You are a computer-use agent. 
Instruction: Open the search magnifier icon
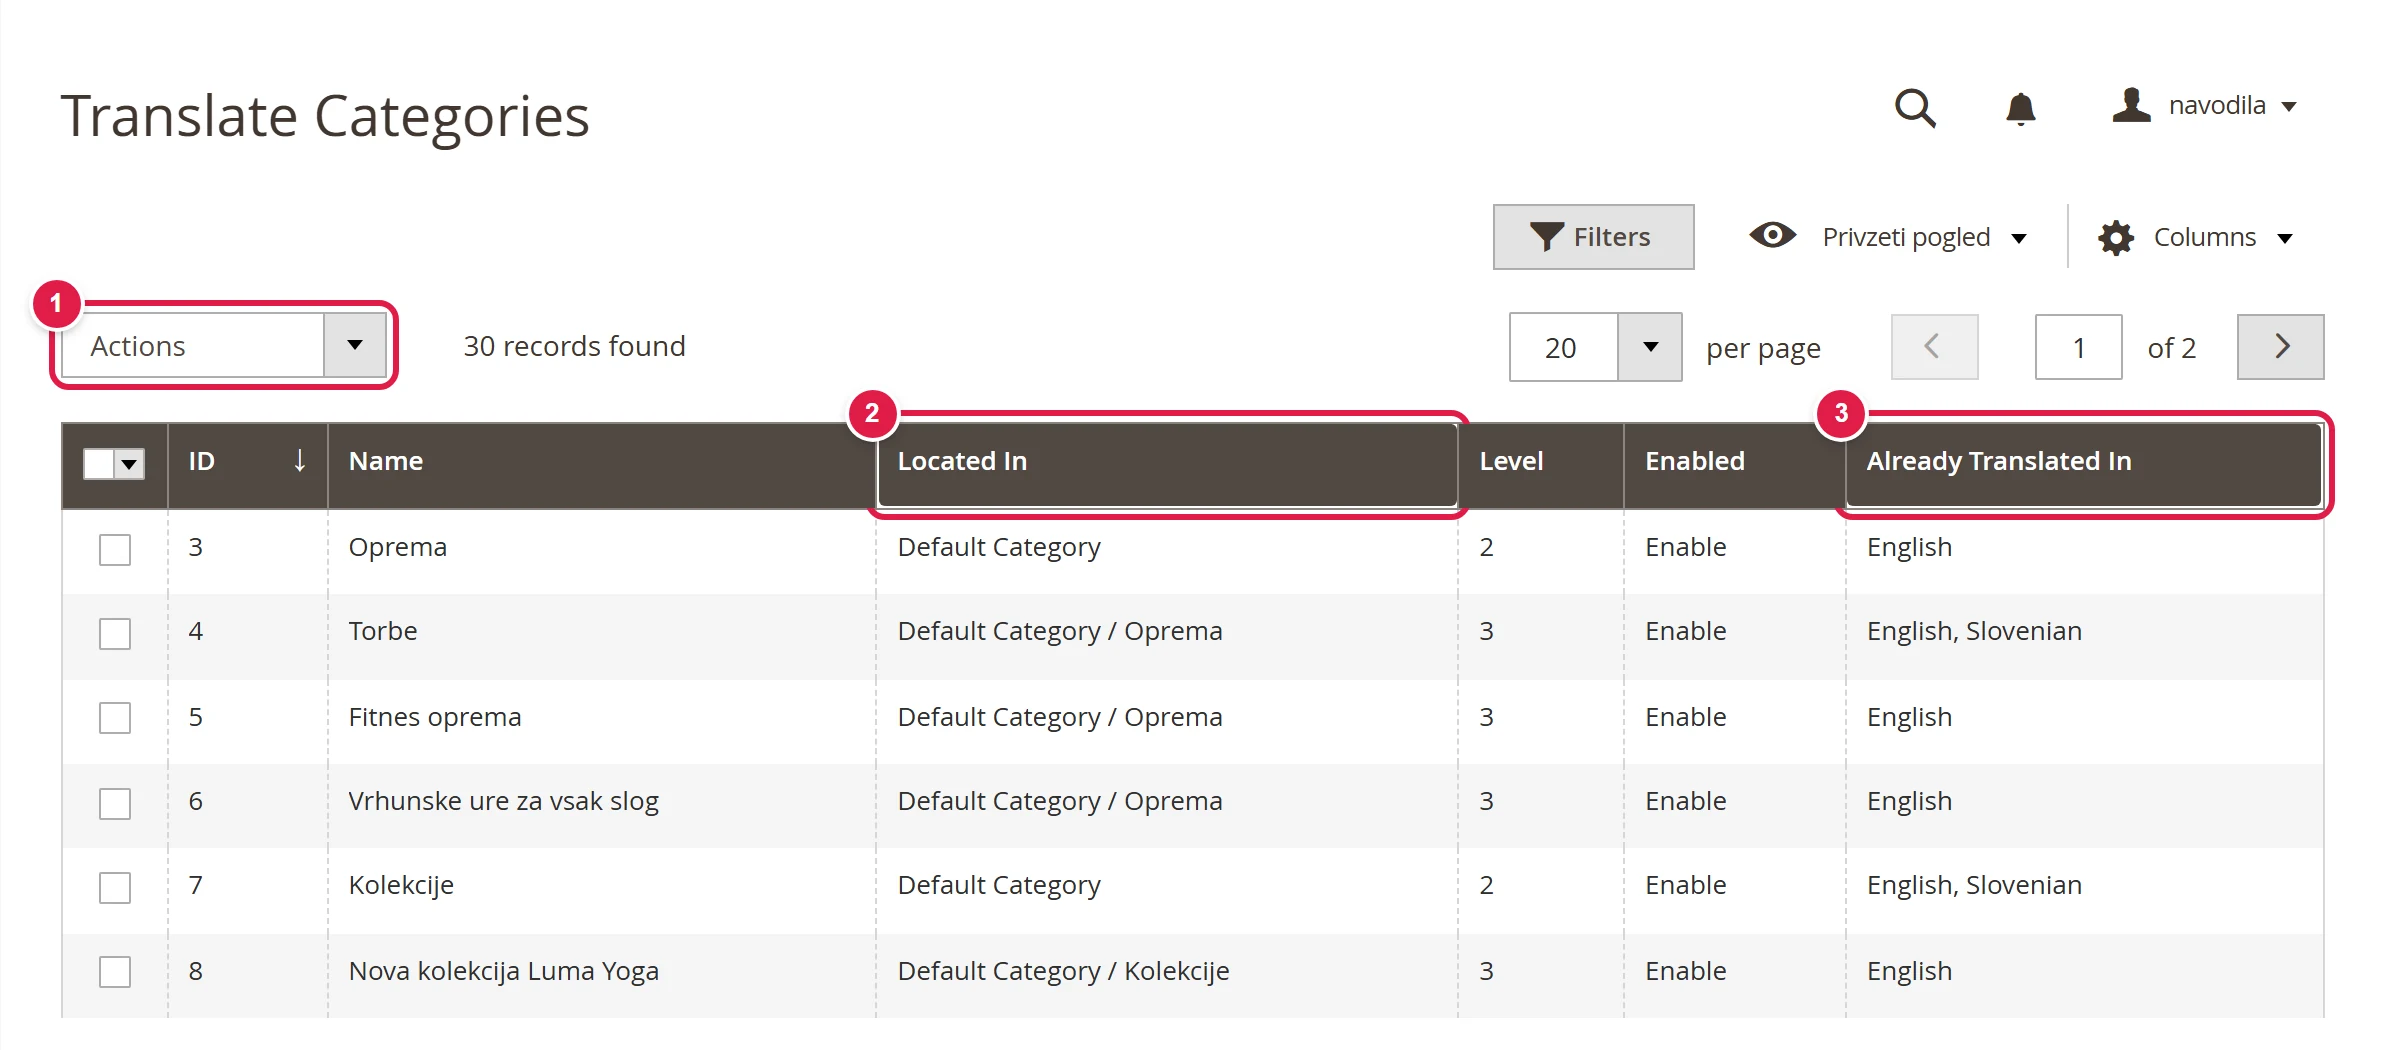point(1915,108)
